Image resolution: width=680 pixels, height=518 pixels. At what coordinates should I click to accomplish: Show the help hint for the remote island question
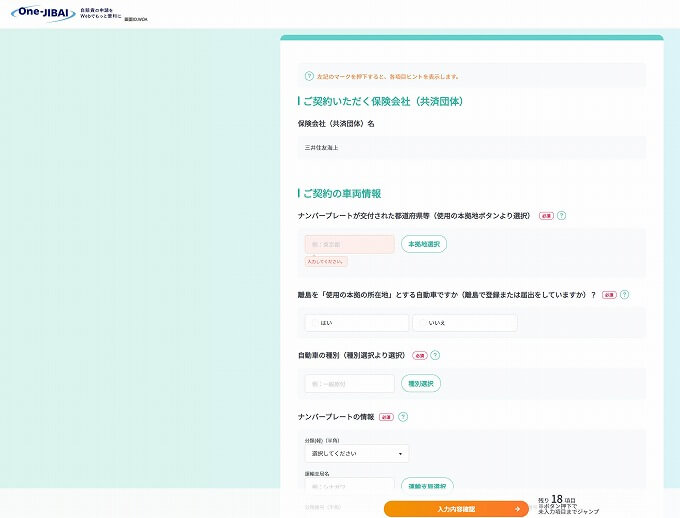(x=624, y=295)
